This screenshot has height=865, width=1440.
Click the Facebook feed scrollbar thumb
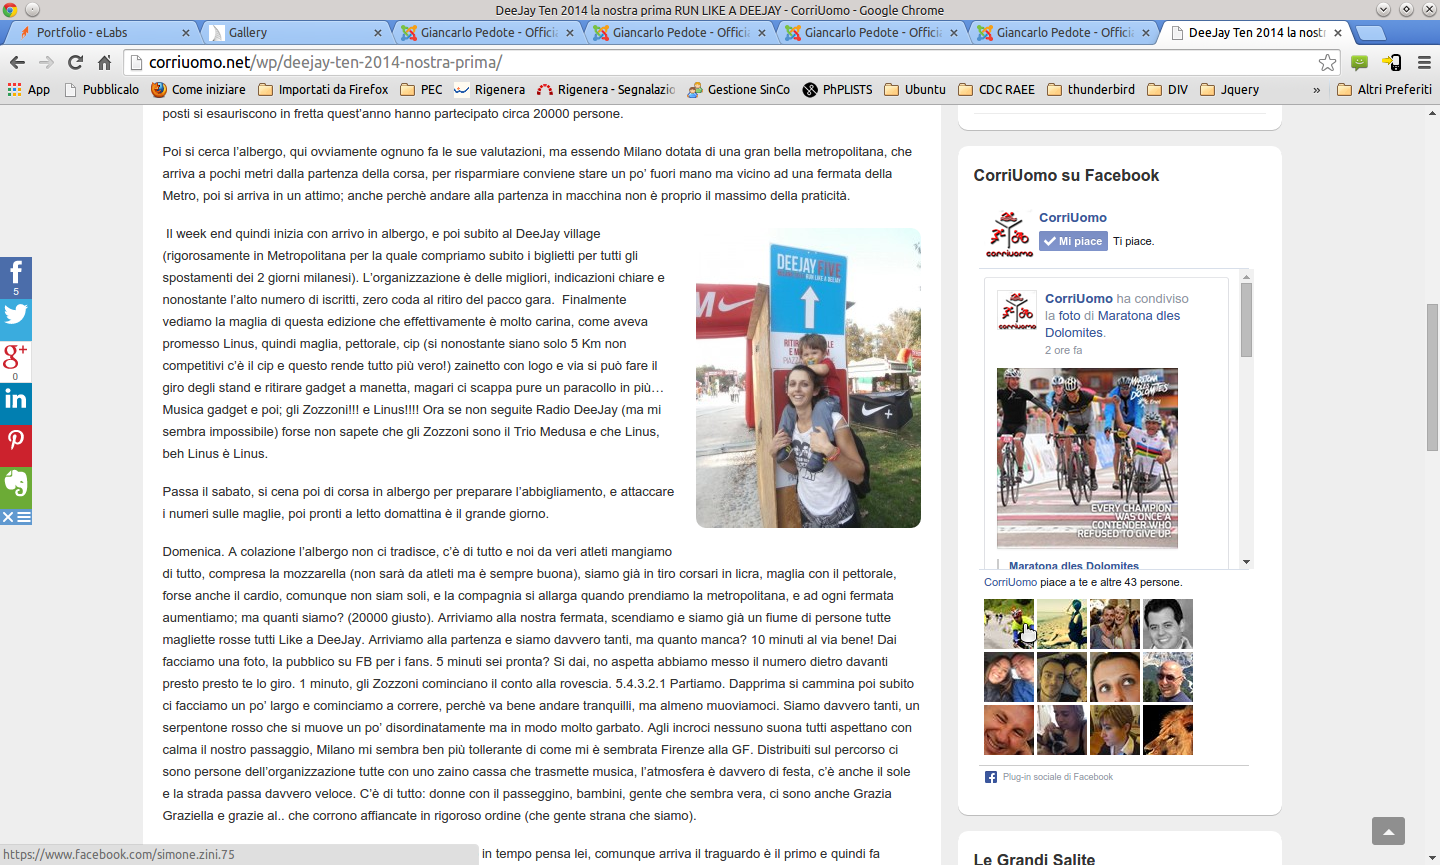tap(1247, 320)
